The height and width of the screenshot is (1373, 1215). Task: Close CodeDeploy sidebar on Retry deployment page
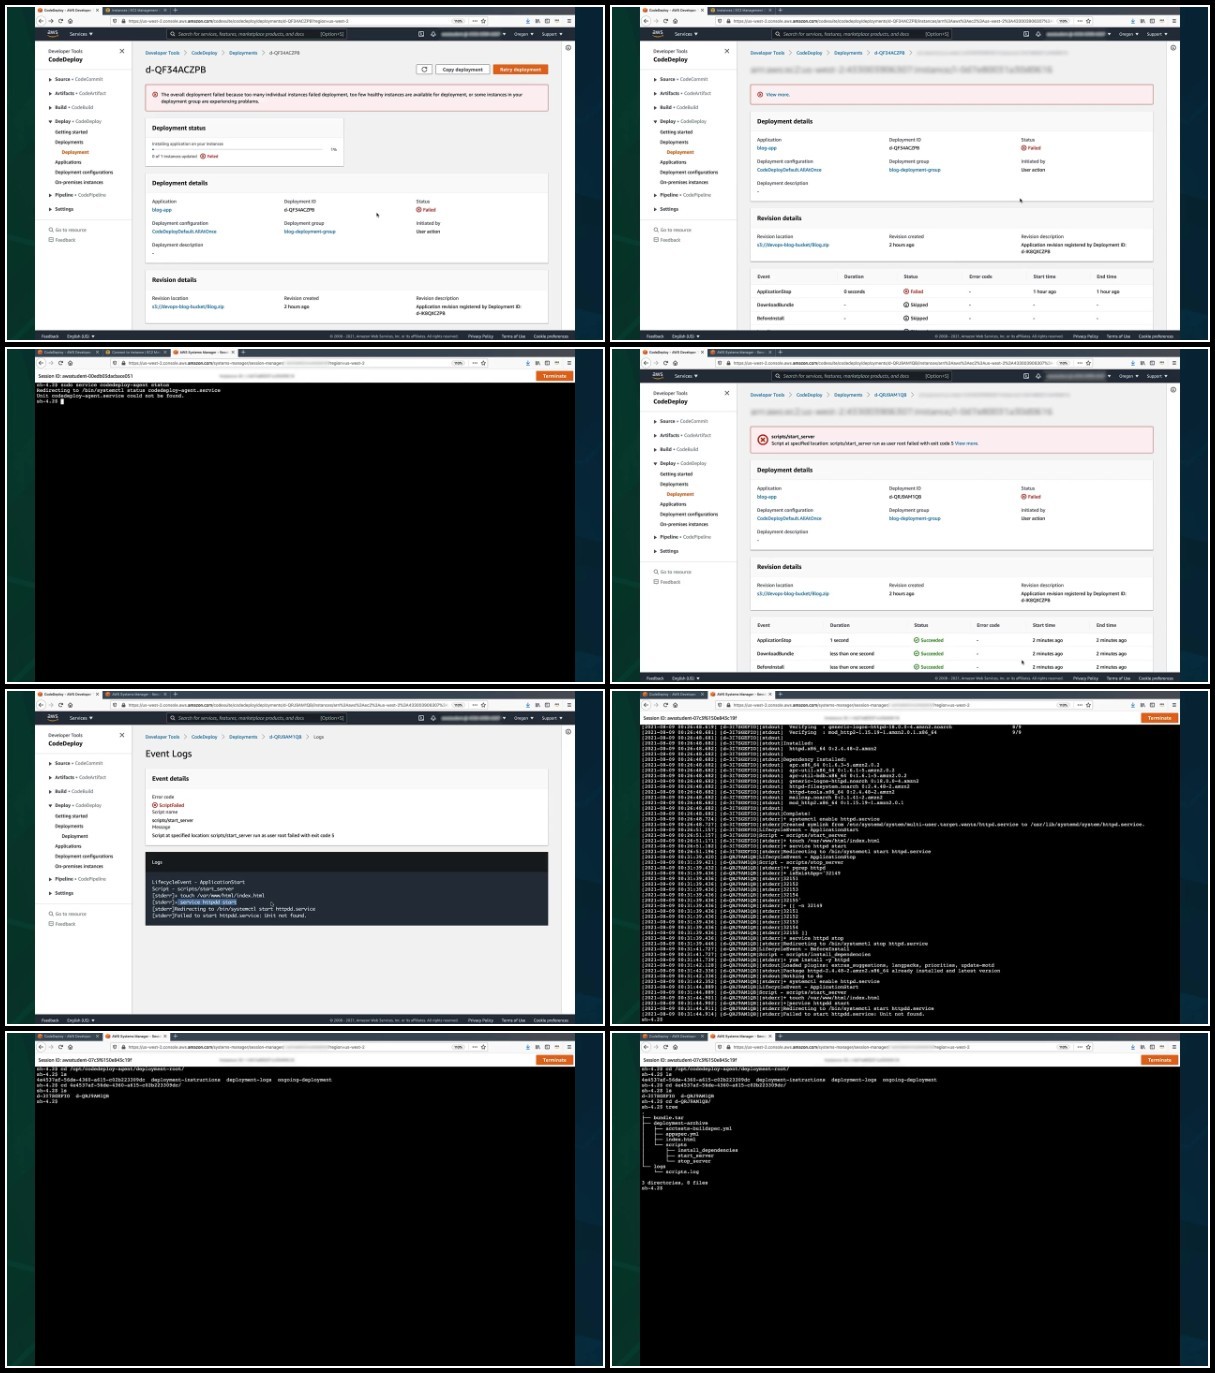coord(122,51)
